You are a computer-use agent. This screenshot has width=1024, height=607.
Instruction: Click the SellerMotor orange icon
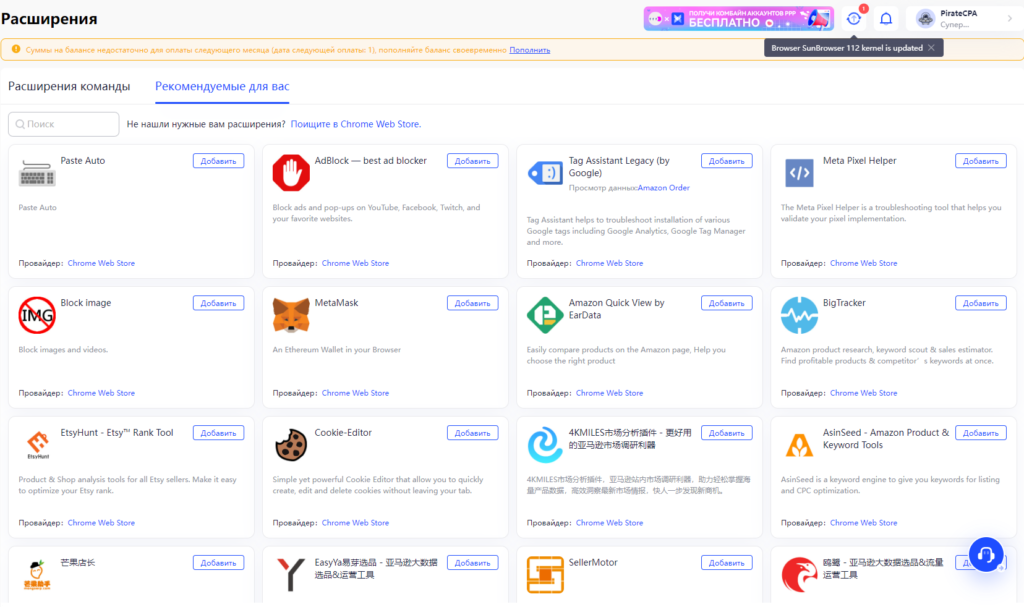545,574
